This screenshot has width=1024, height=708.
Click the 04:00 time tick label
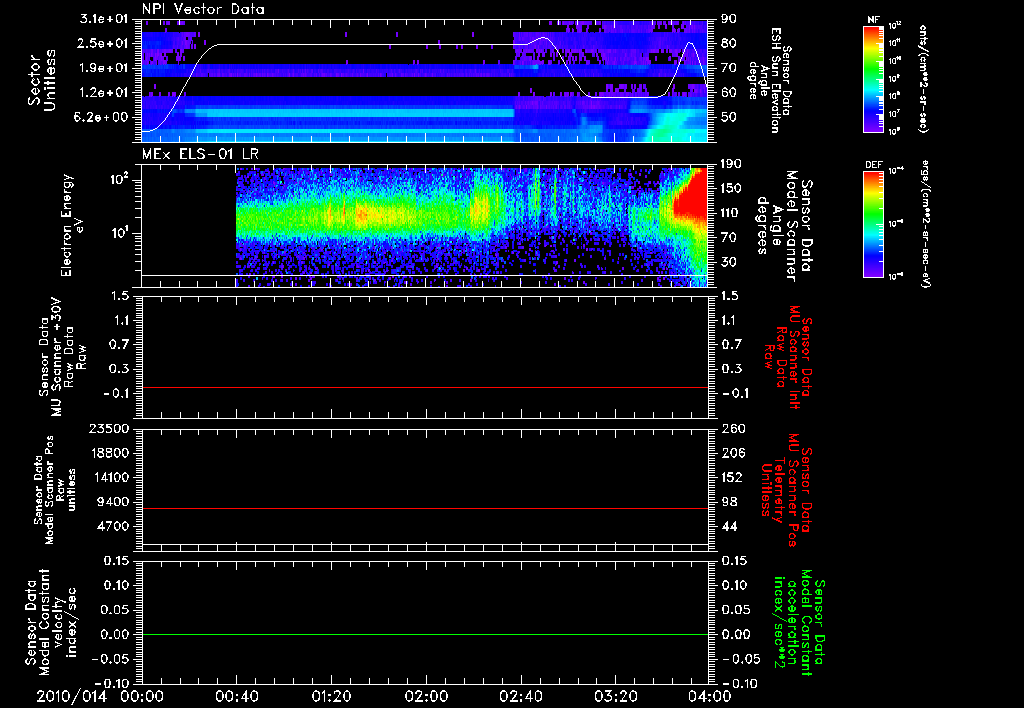point(709,696)
